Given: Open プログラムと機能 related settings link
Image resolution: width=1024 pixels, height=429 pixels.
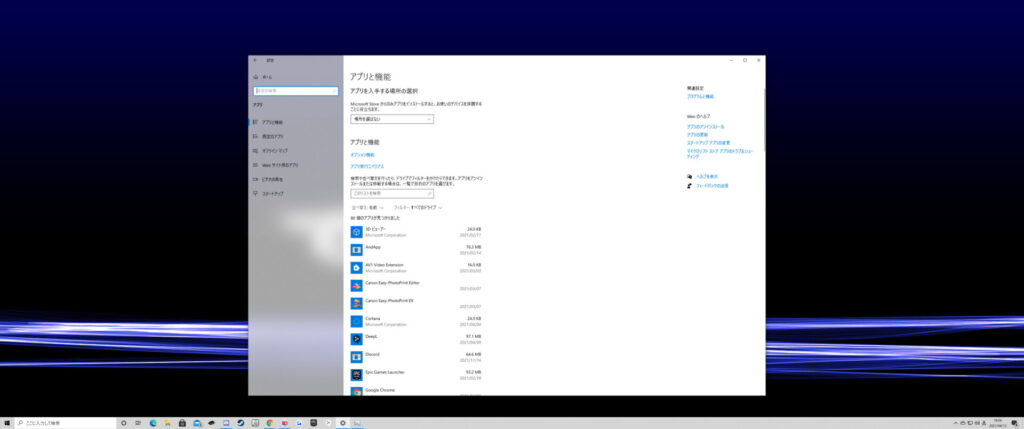Looking at the screenshot, I should click(x=700, y=96).
